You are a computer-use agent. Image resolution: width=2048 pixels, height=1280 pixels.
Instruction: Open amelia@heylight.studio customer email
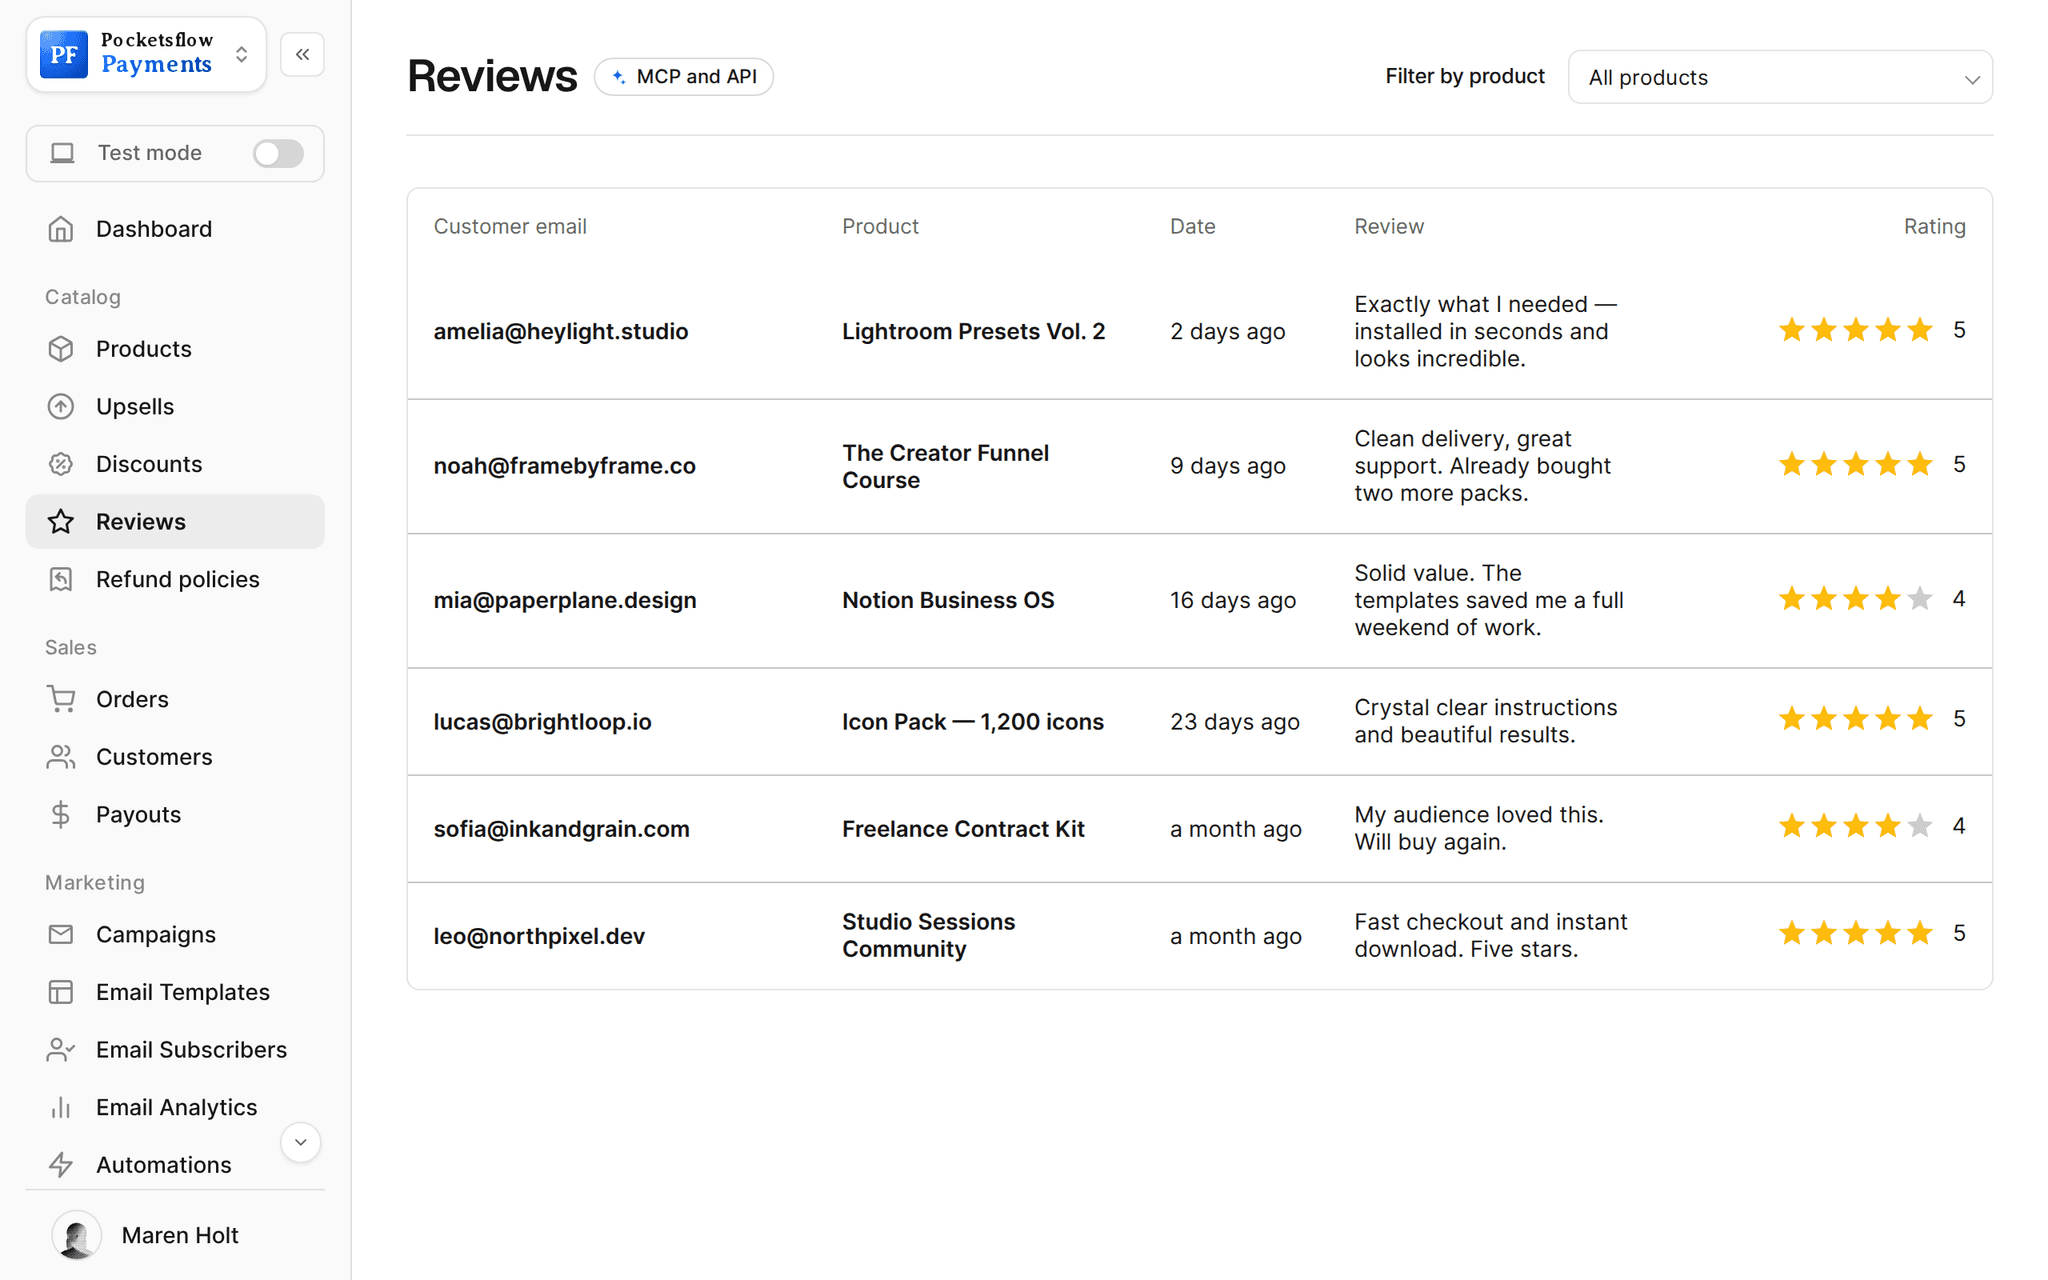(x=561, y=331)
